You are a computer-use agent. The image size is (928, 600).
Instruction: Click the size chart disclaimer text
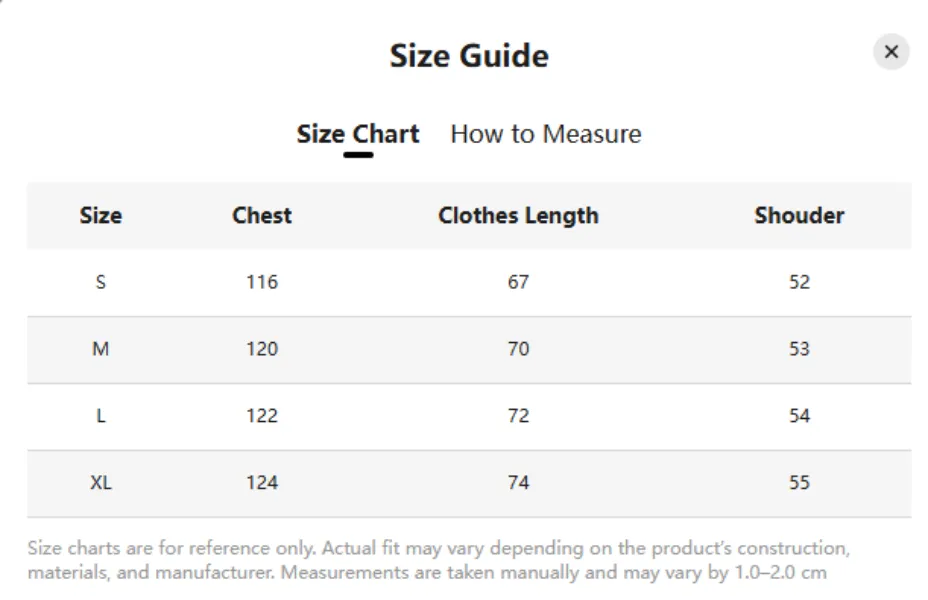click(x=439, y=560)
